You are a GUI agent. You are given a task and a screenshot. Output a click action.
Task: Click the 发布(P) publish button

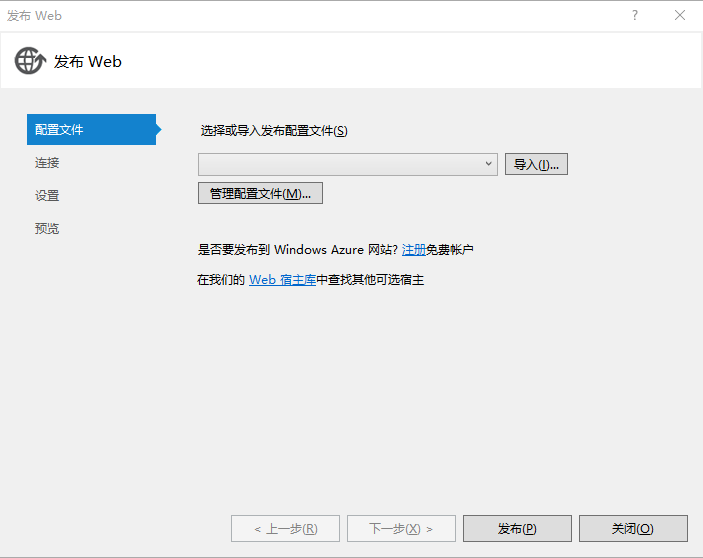[517, 528]
